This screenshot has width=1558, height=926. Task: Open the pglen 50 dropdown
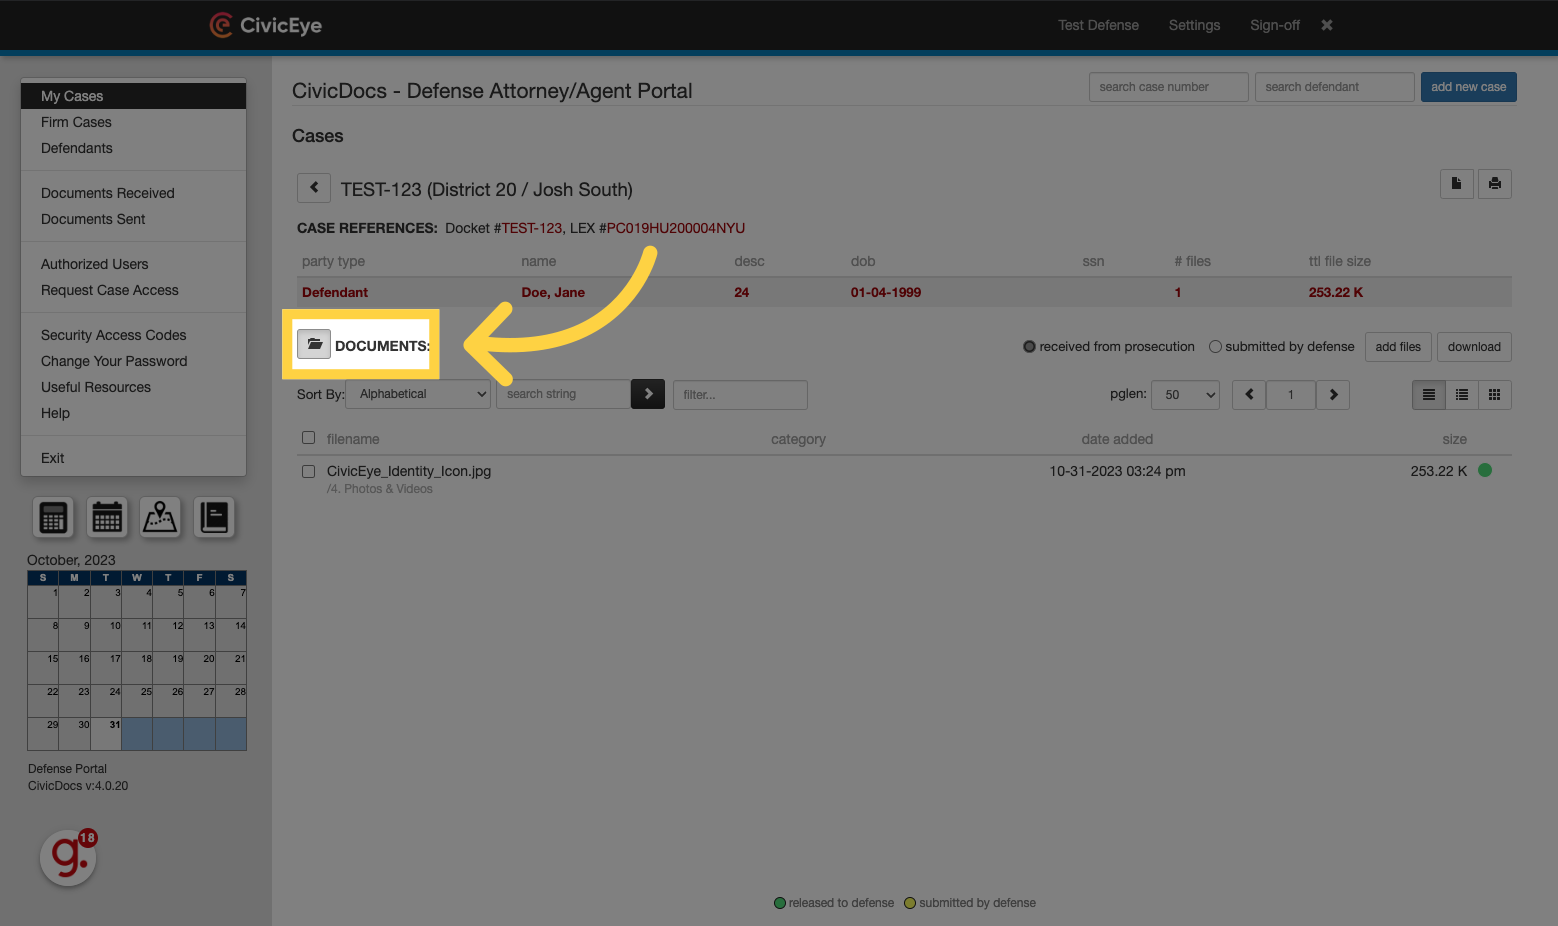[x=1185, y=395]
